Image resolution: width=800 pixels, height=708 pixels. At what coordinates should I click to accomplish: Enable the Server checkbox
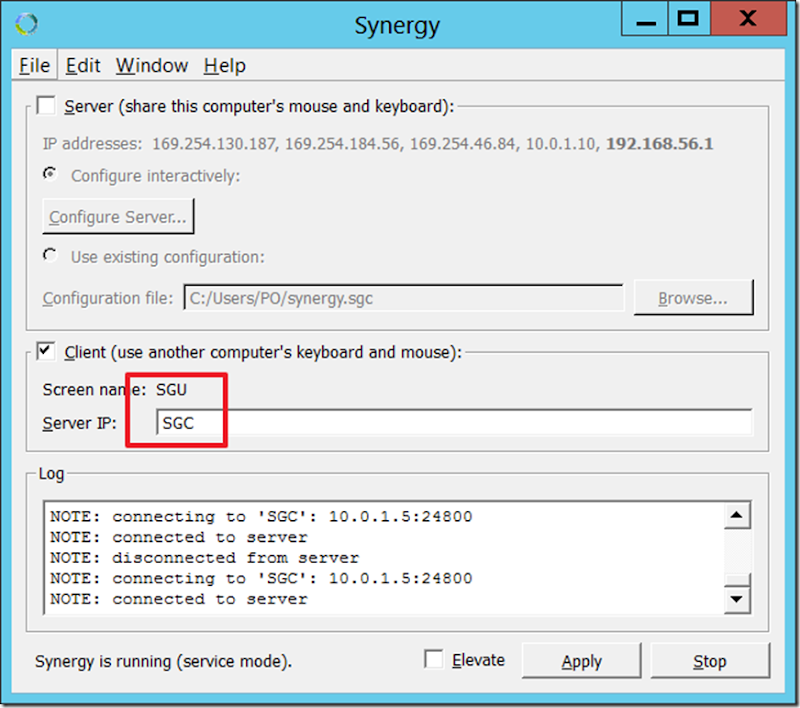pyautogui.click(x=47, y=105)
